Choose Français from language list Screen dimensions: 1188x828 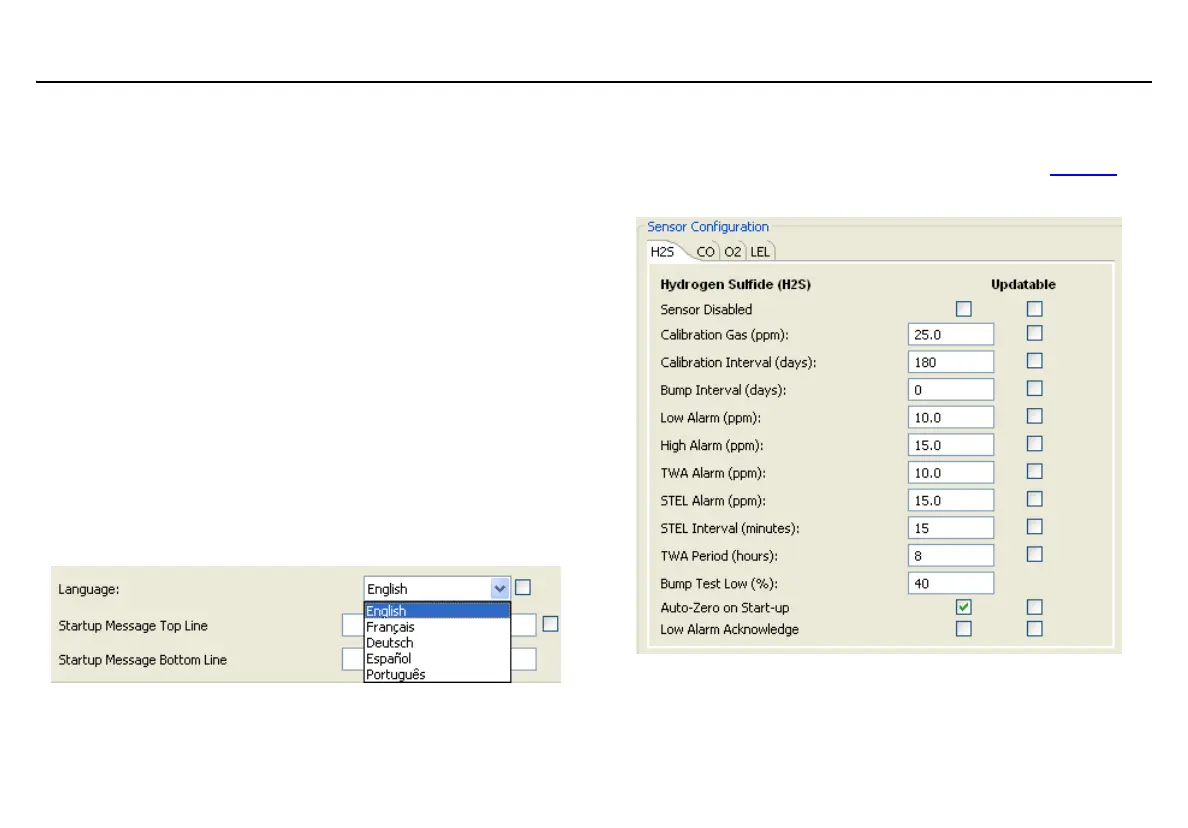click(436, 626)
